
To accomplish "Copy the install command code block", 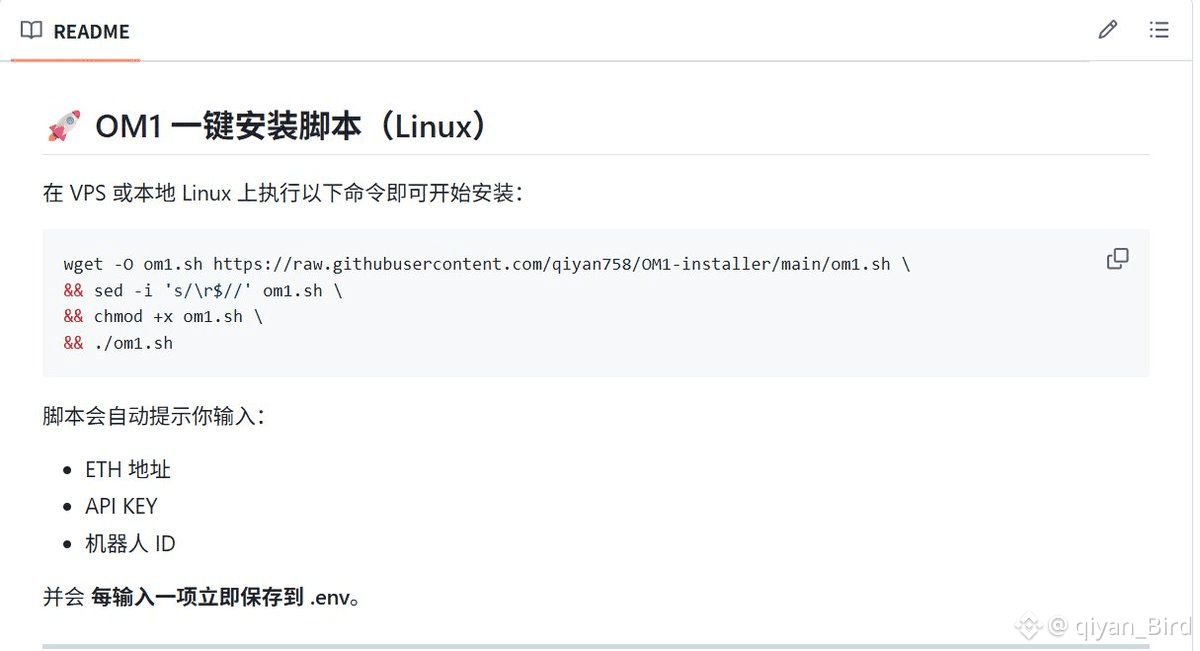I will pyautogui.click(x=1117, y=259).
